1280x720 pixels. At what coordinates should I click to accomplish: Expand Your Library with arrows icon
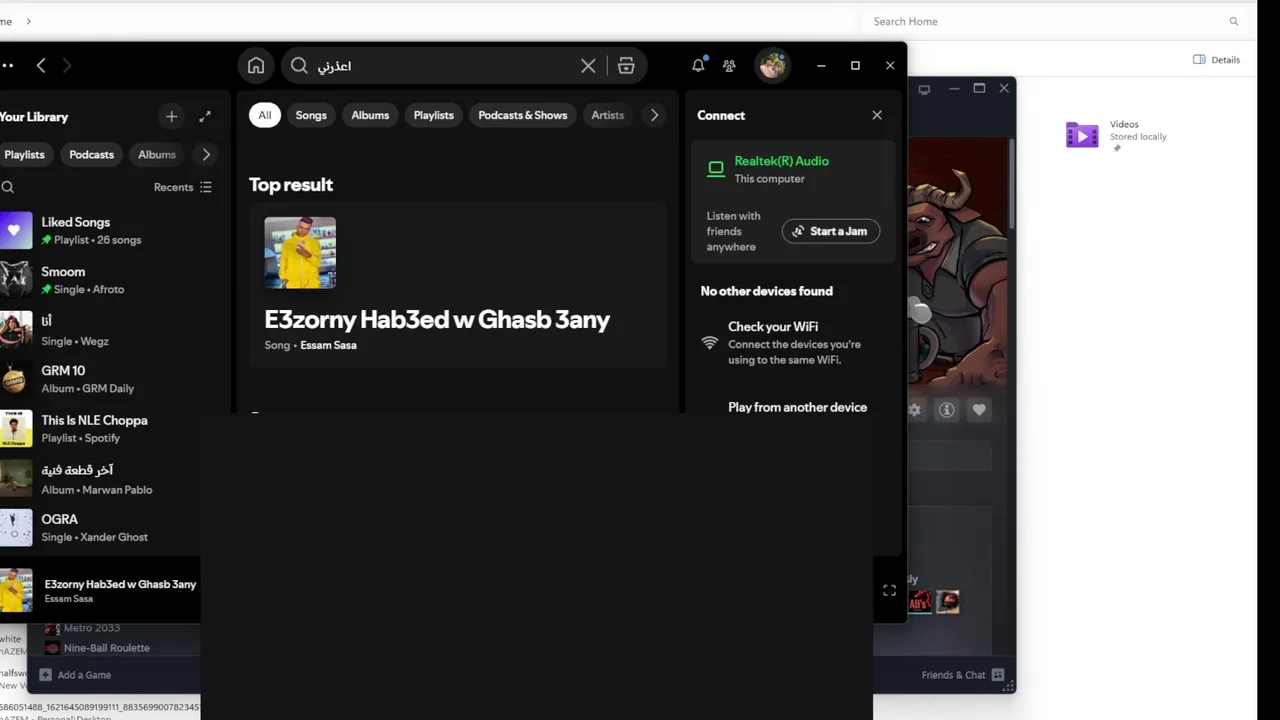(x=205, y=117)
